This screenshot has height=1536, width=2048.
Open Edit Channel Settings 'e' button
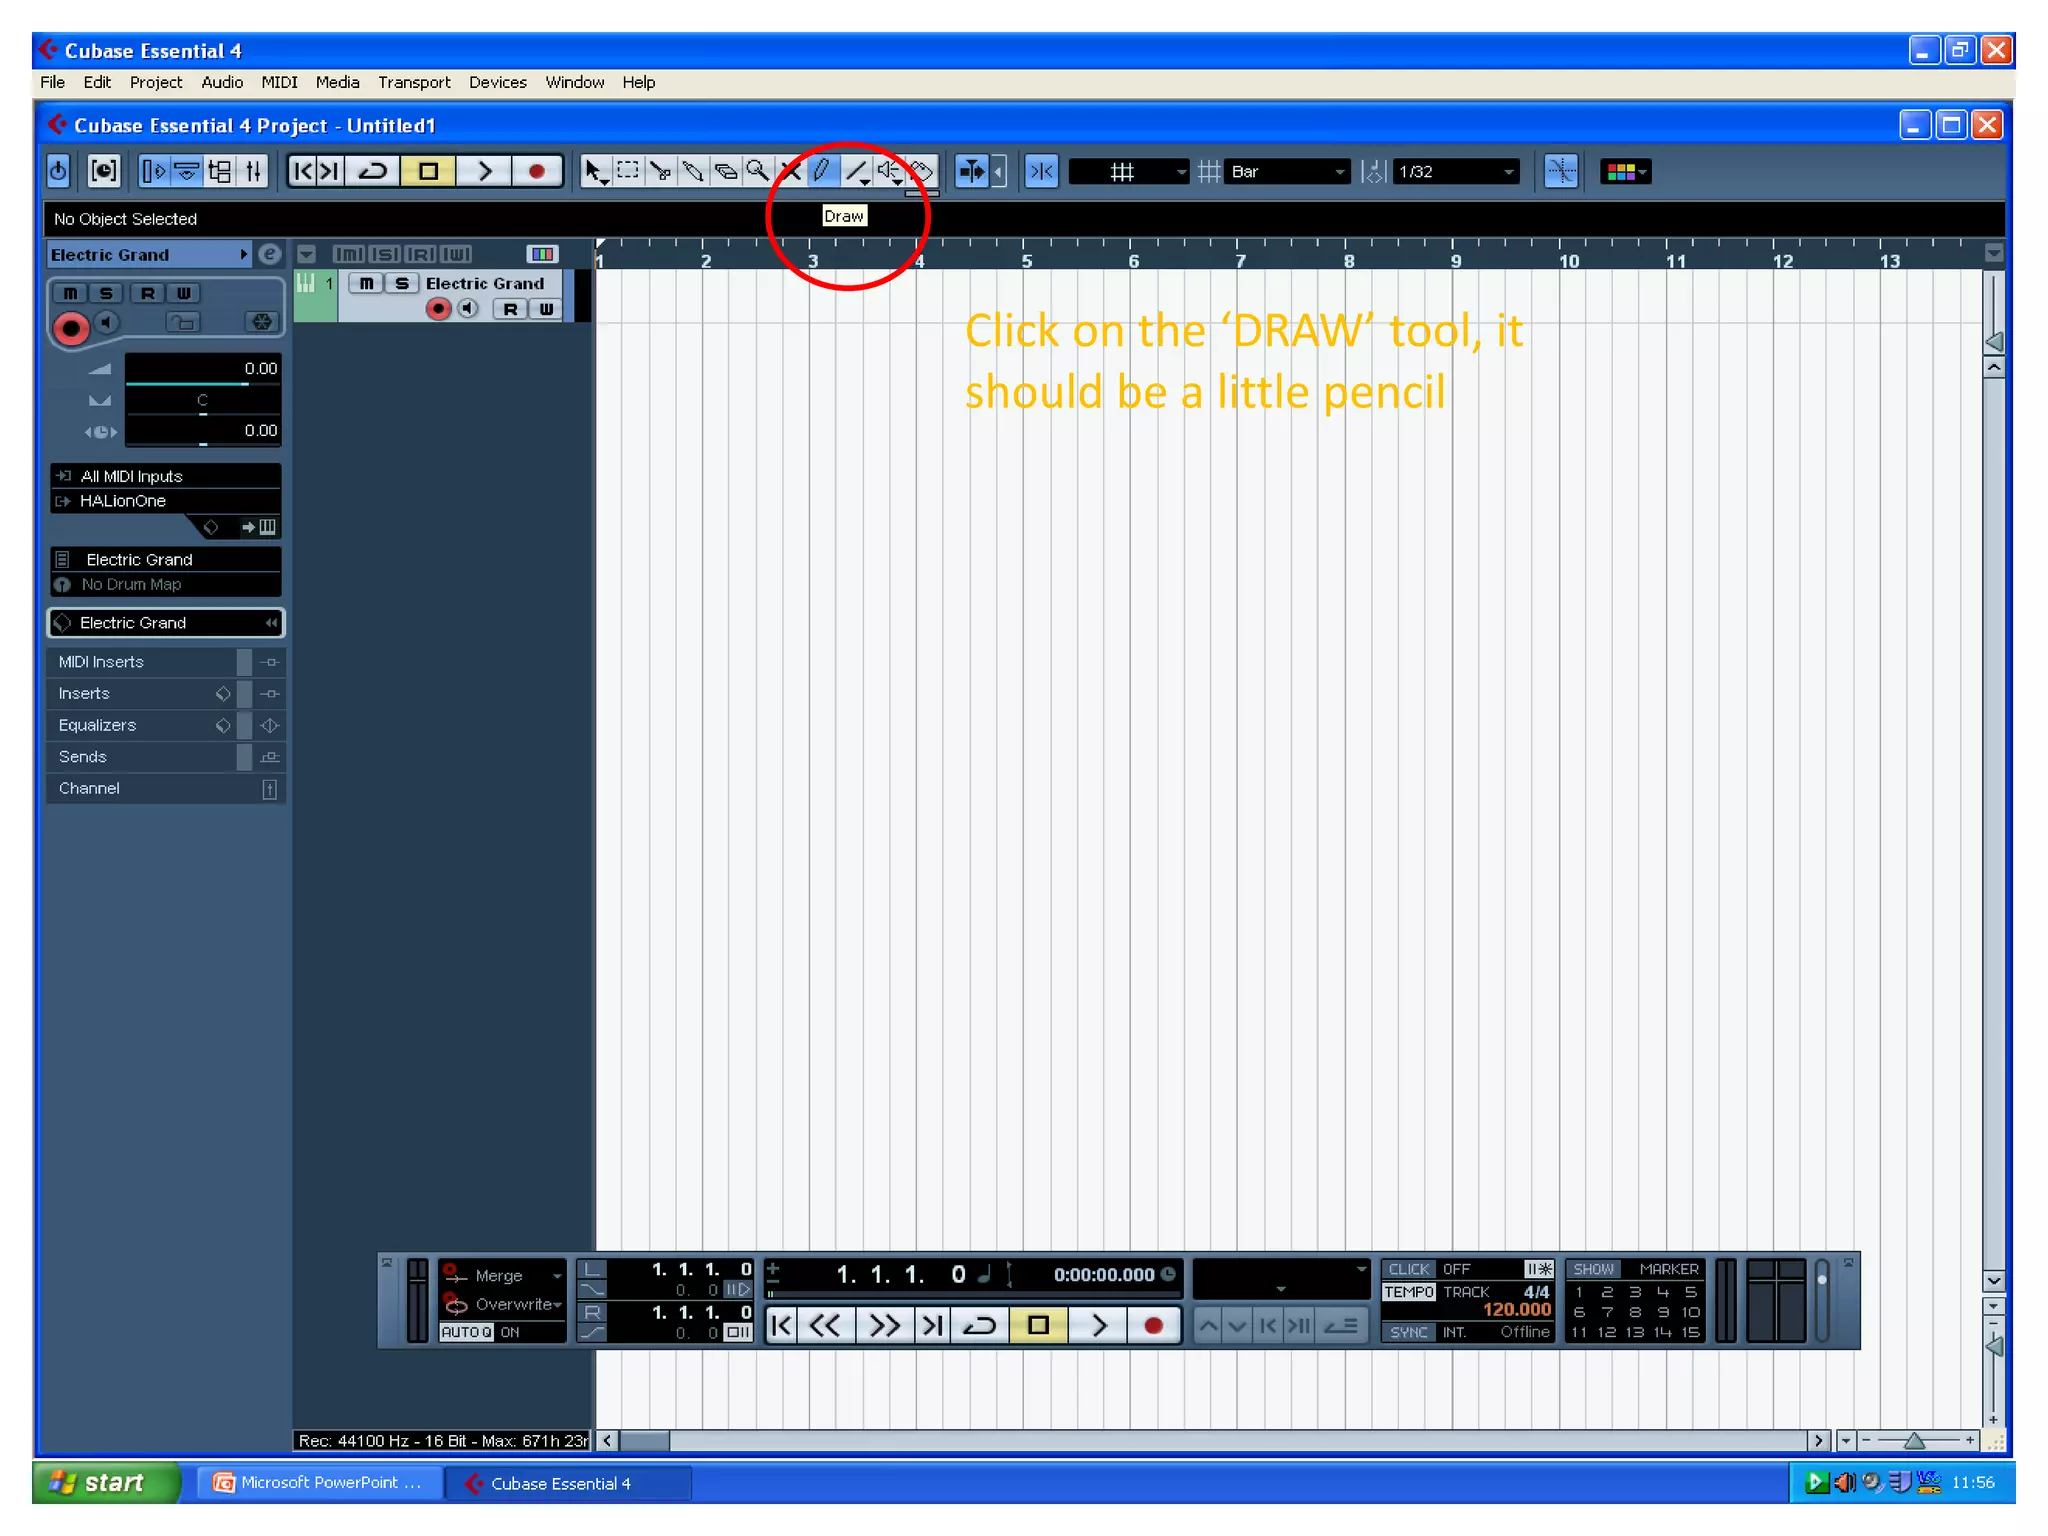tap(268, 254)
